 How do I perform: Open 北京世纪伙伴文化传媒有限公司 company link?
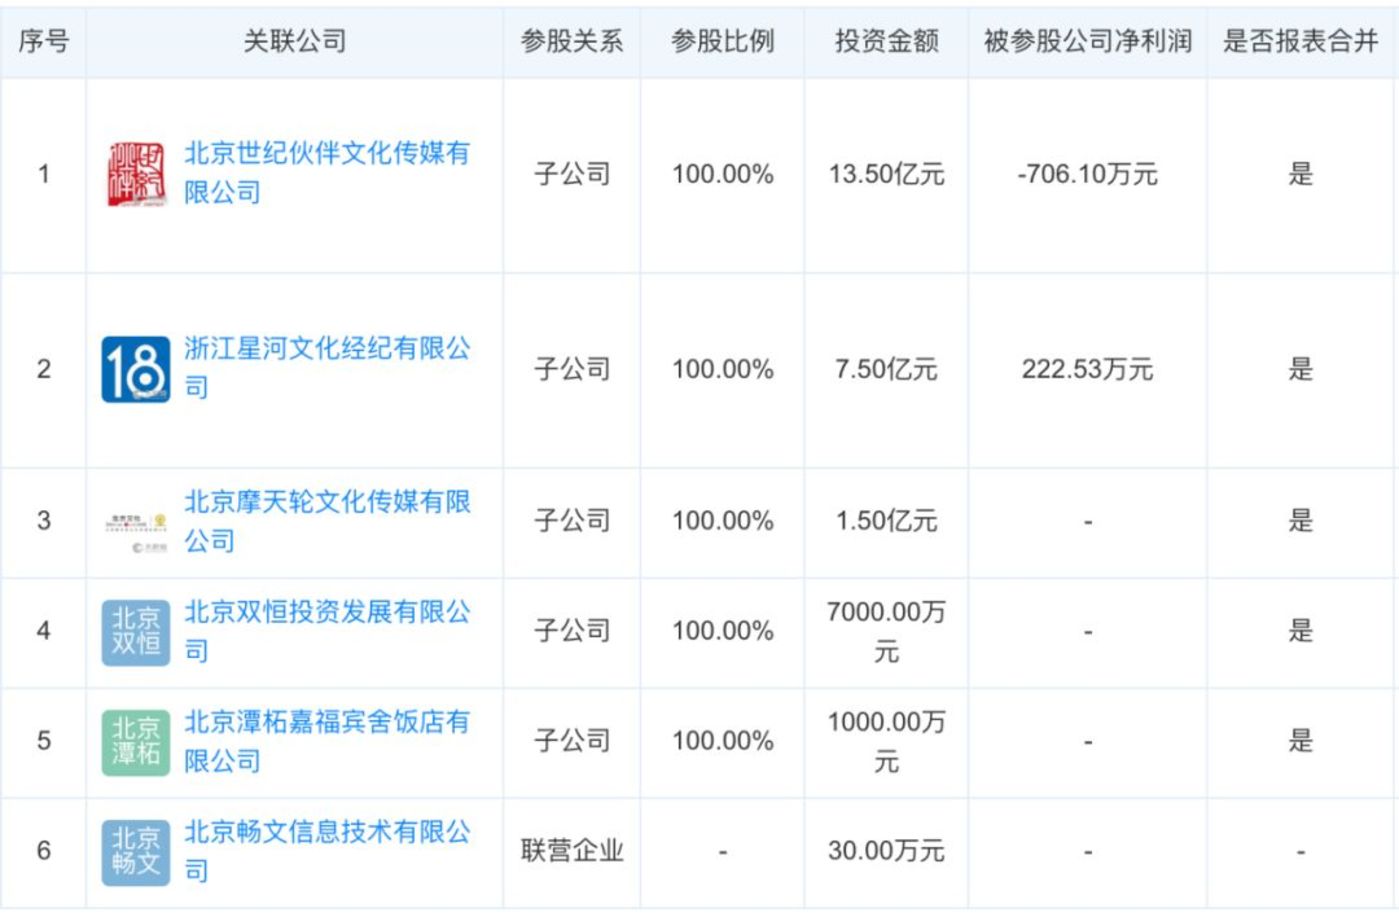coord(326,172)
